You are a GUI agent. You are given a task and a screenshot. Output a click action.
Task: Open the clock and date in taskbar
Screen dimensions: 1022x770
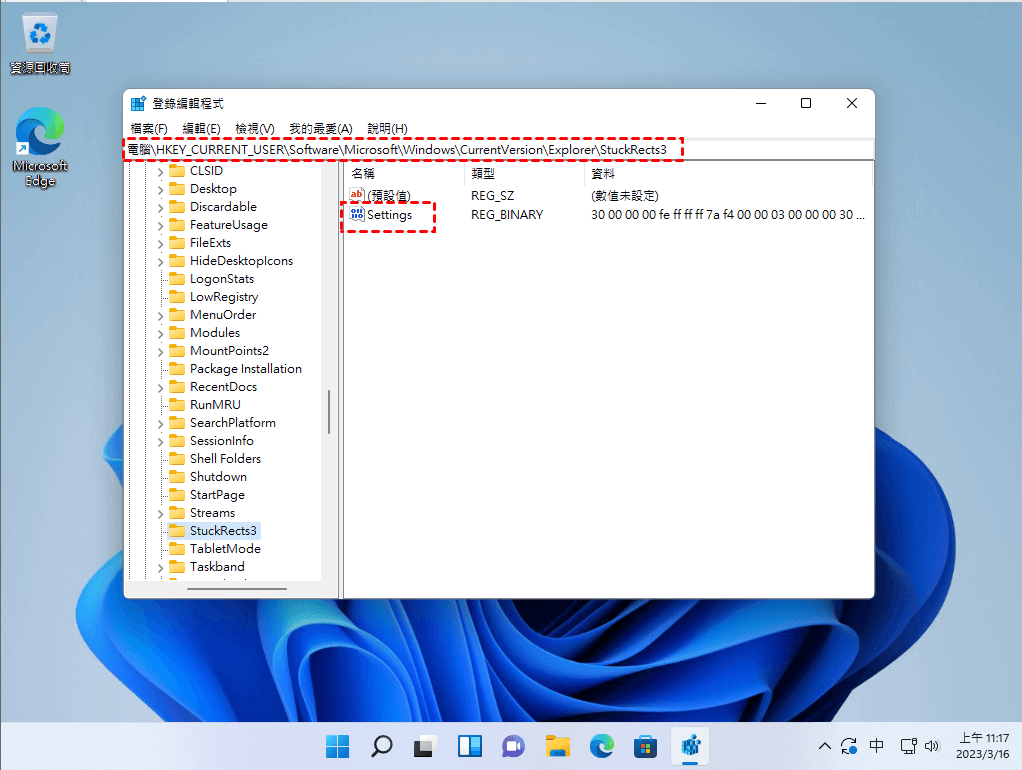tap(982, 746)
